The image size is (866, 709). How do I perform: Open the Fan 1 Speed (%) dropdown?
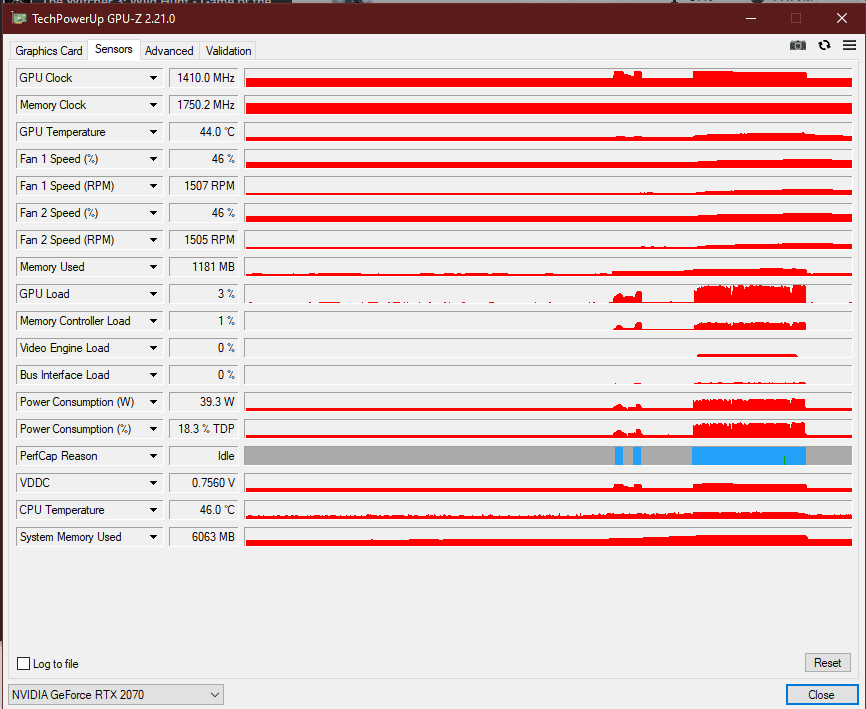click(153, 159)
